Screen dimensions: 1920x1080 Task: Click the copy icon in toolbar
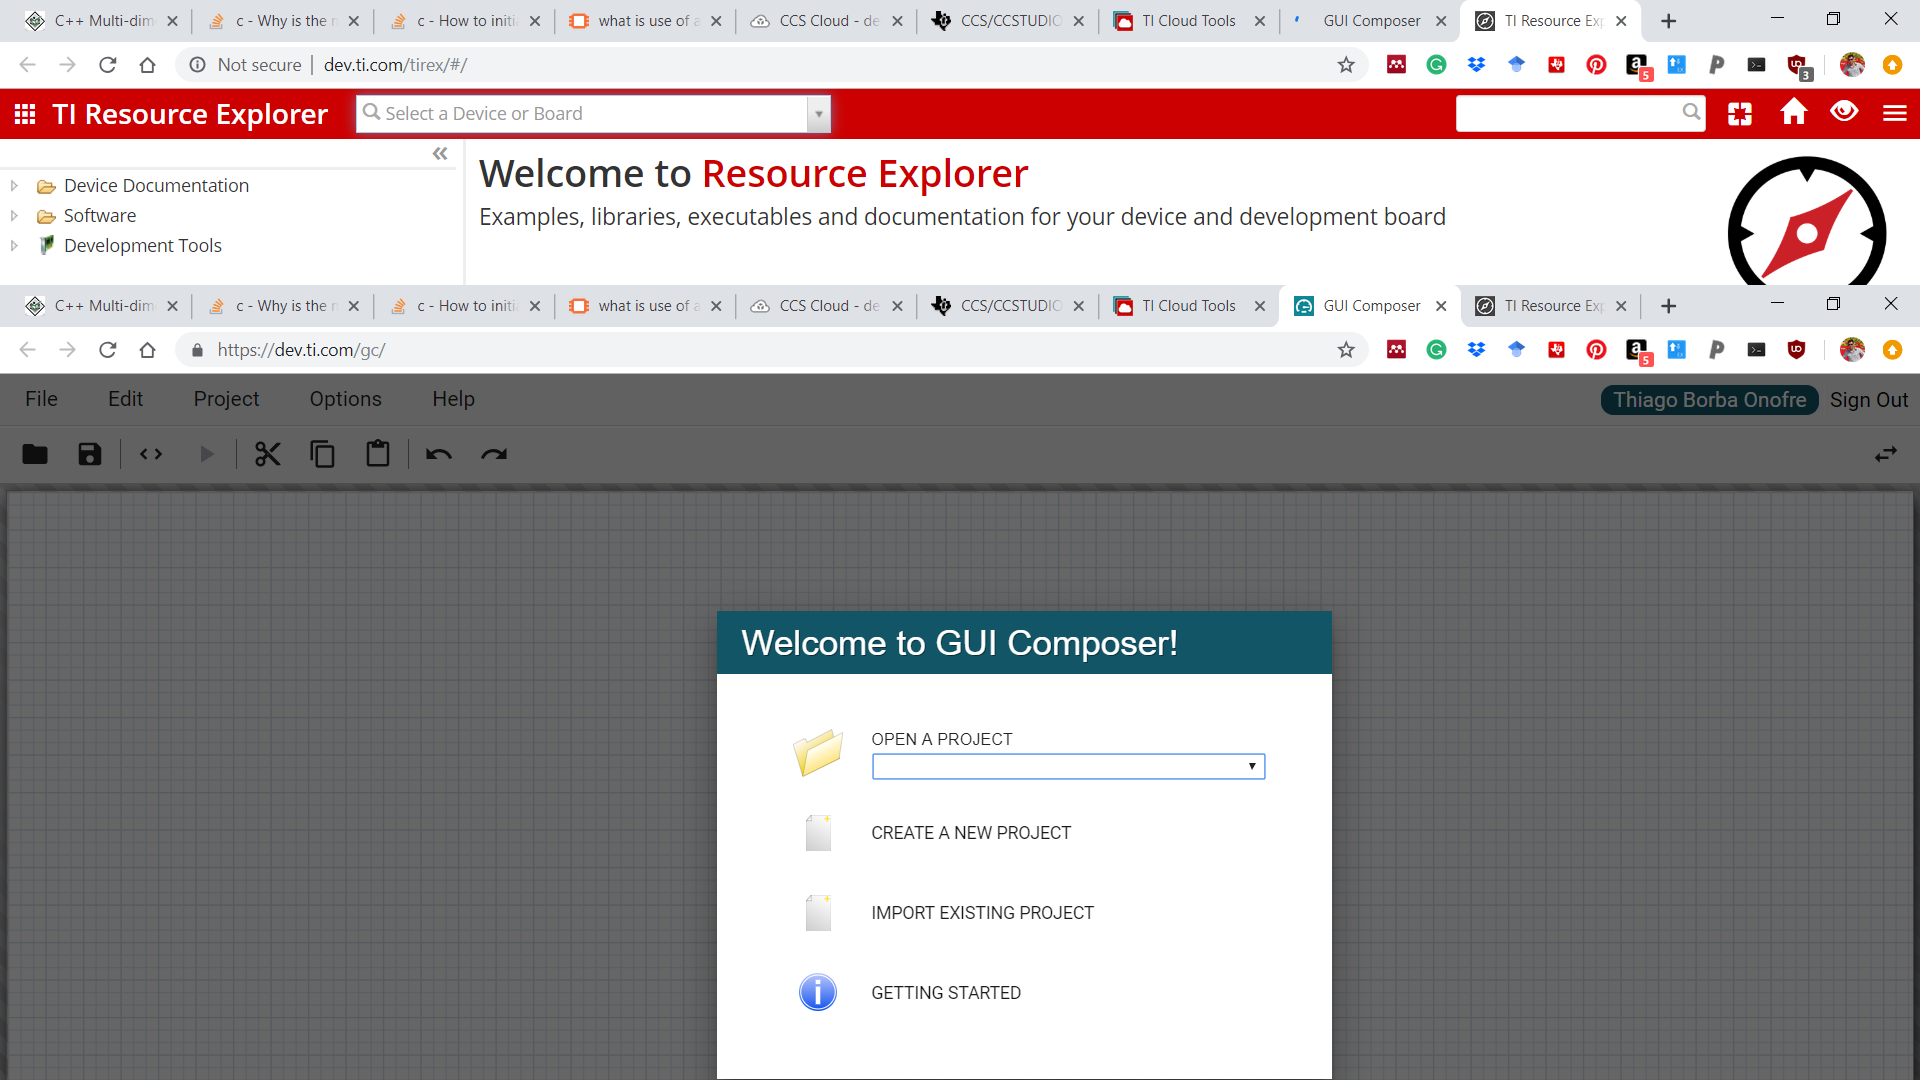pyautogui.click(x=322, y=455)
